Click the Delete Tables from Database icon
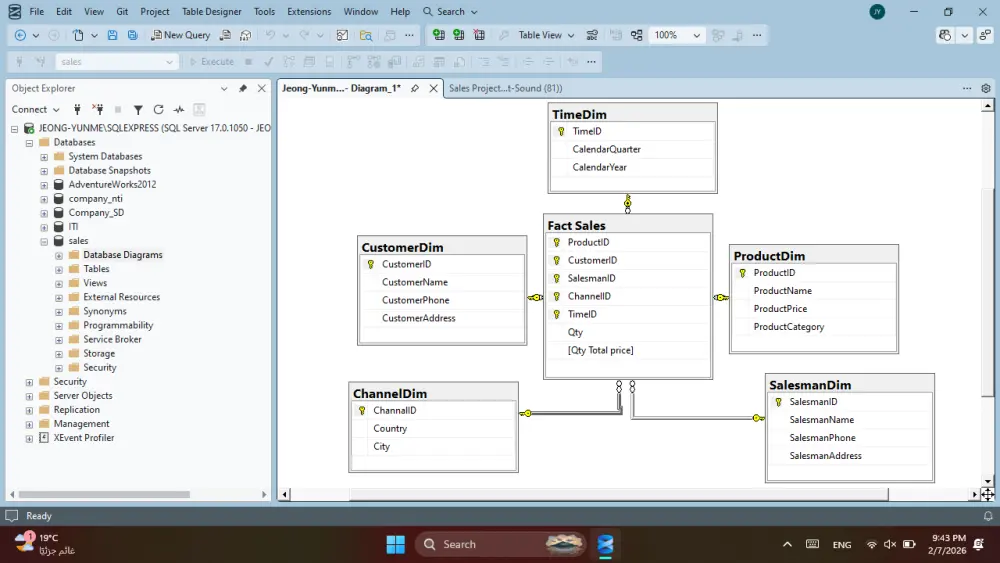The height and width of the screenshot is (563, 1000). tap(479, 35)
